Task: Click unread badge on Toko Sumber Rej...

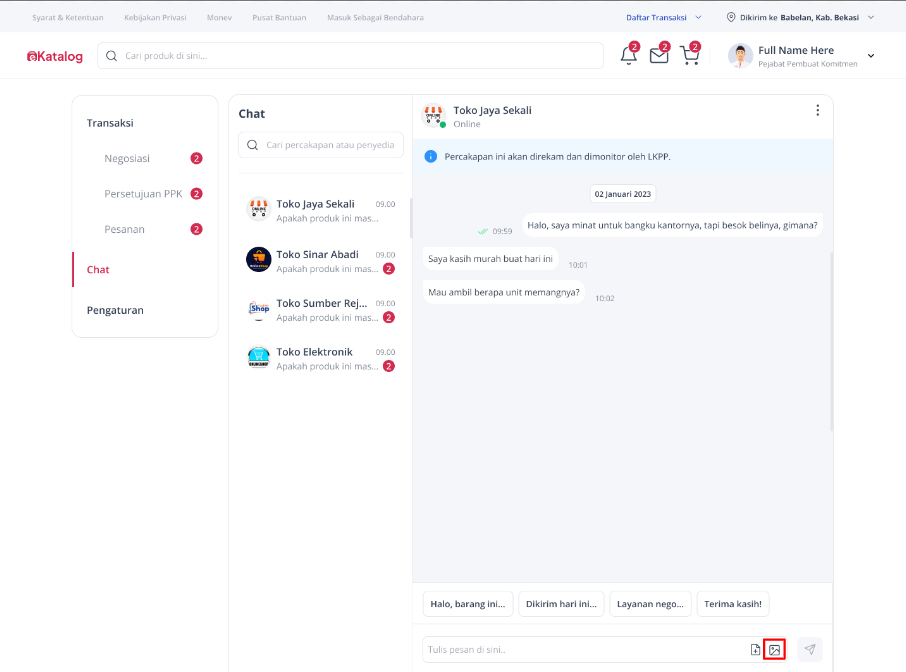Action: 389,317
